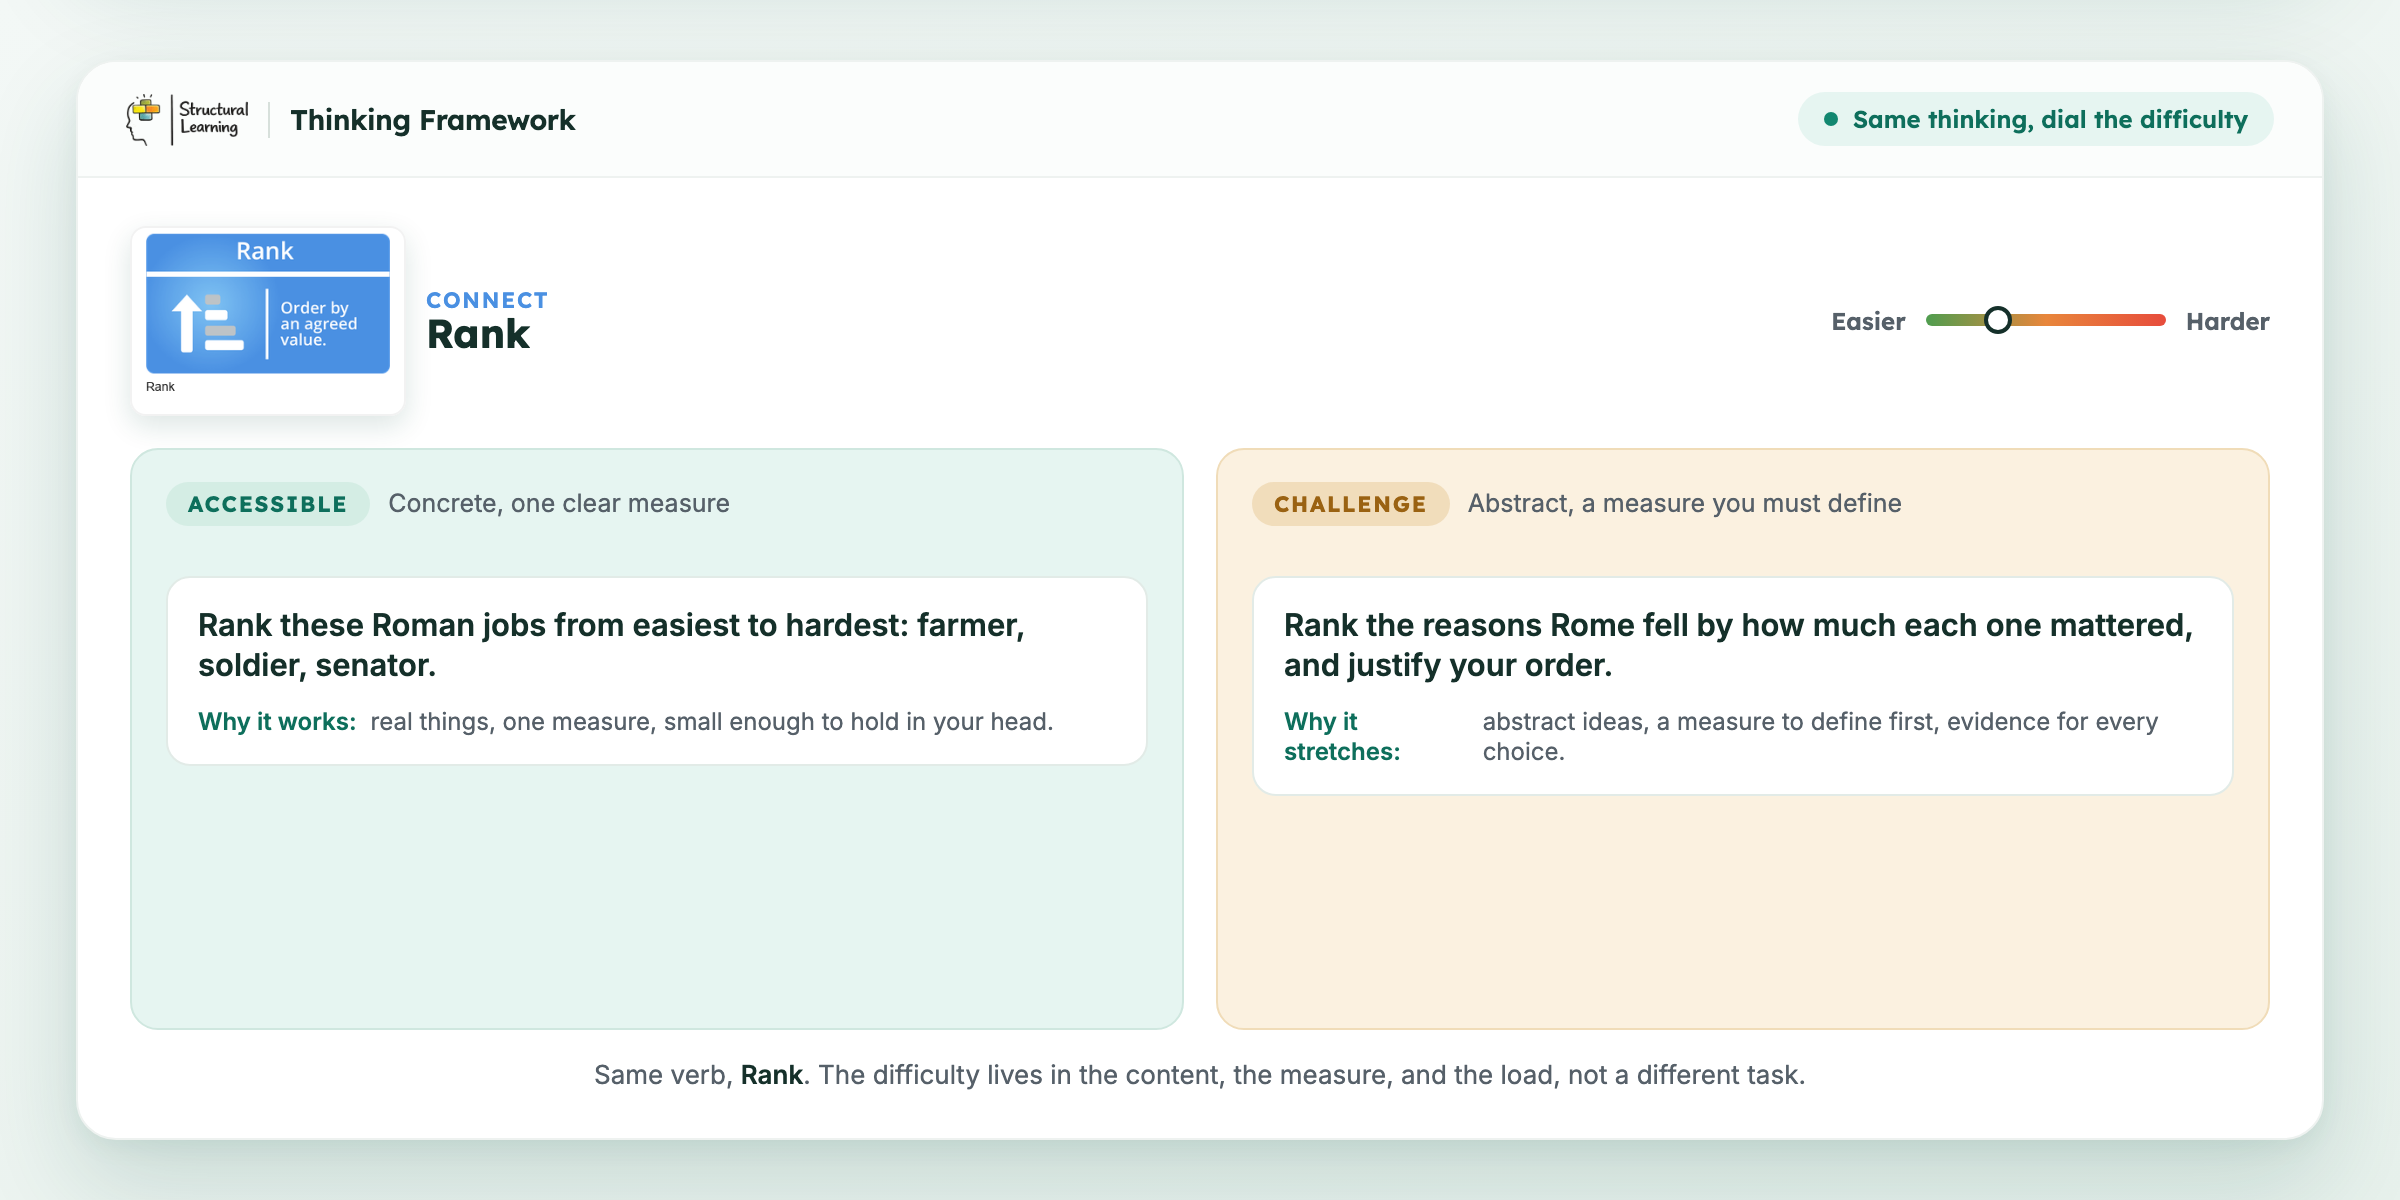Open the Rank card thumbnail
This screenshot has width=2400, height=1200.
tap(268, 320)
